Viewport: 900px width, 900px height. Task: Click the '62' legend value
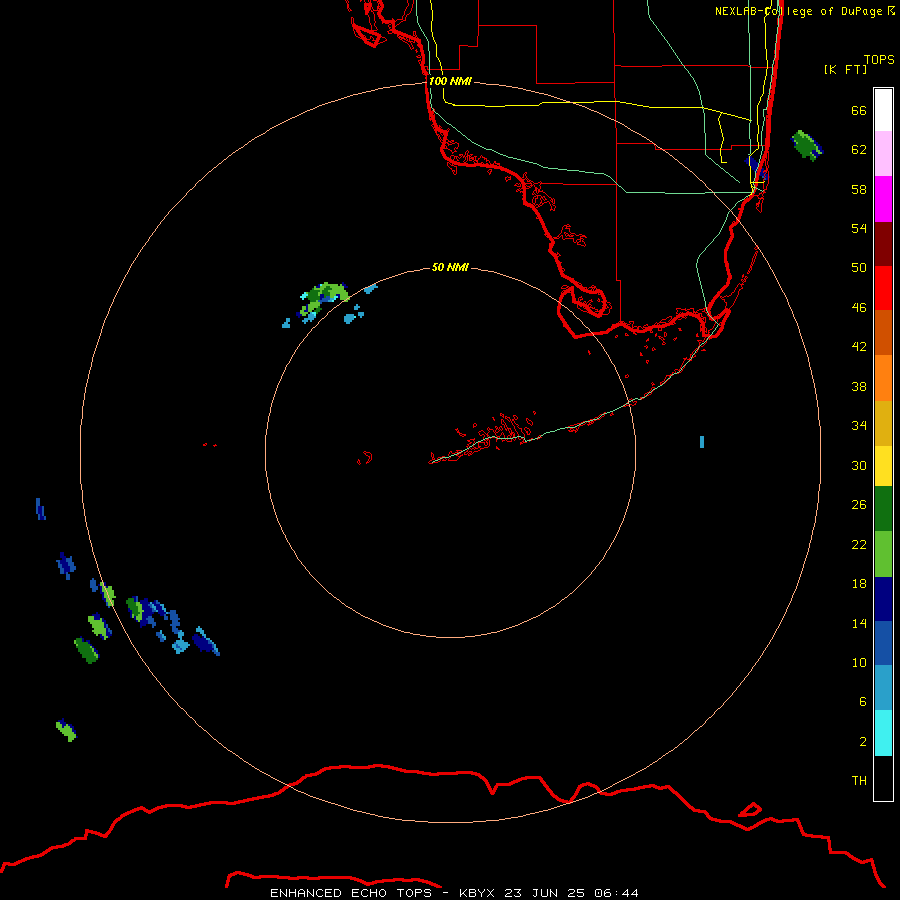859,150
